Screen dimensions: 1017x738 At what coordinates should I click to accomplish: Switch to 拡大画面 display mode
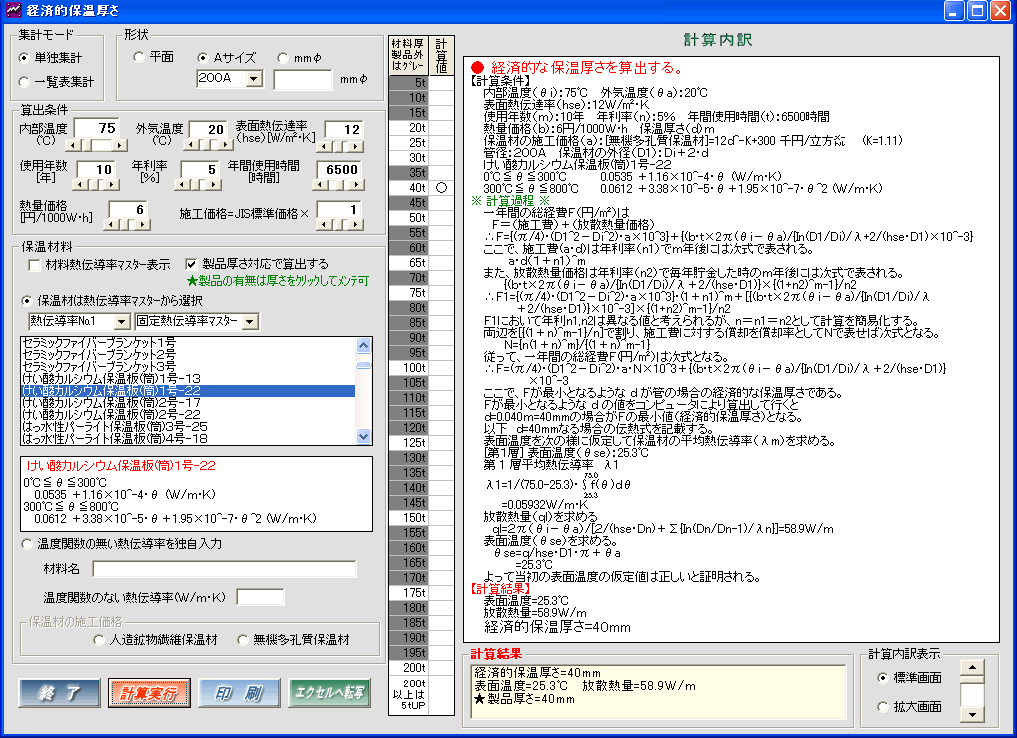(880, 707)
